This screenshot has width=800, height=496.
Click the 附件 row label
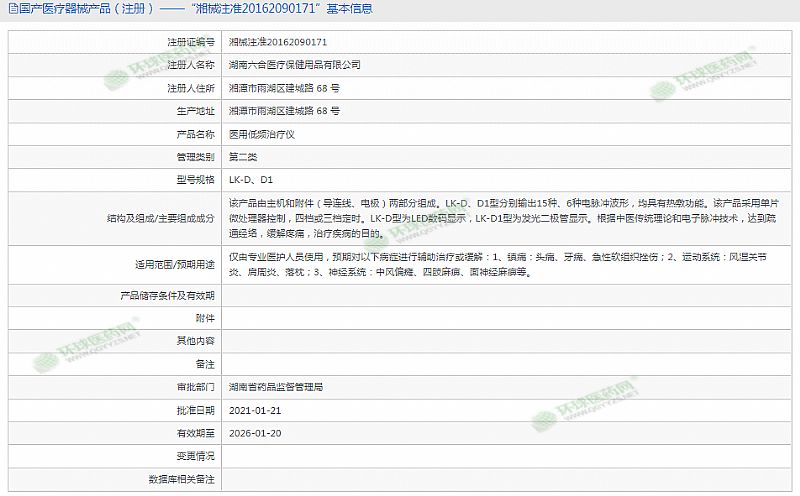[x=205, y=318]
